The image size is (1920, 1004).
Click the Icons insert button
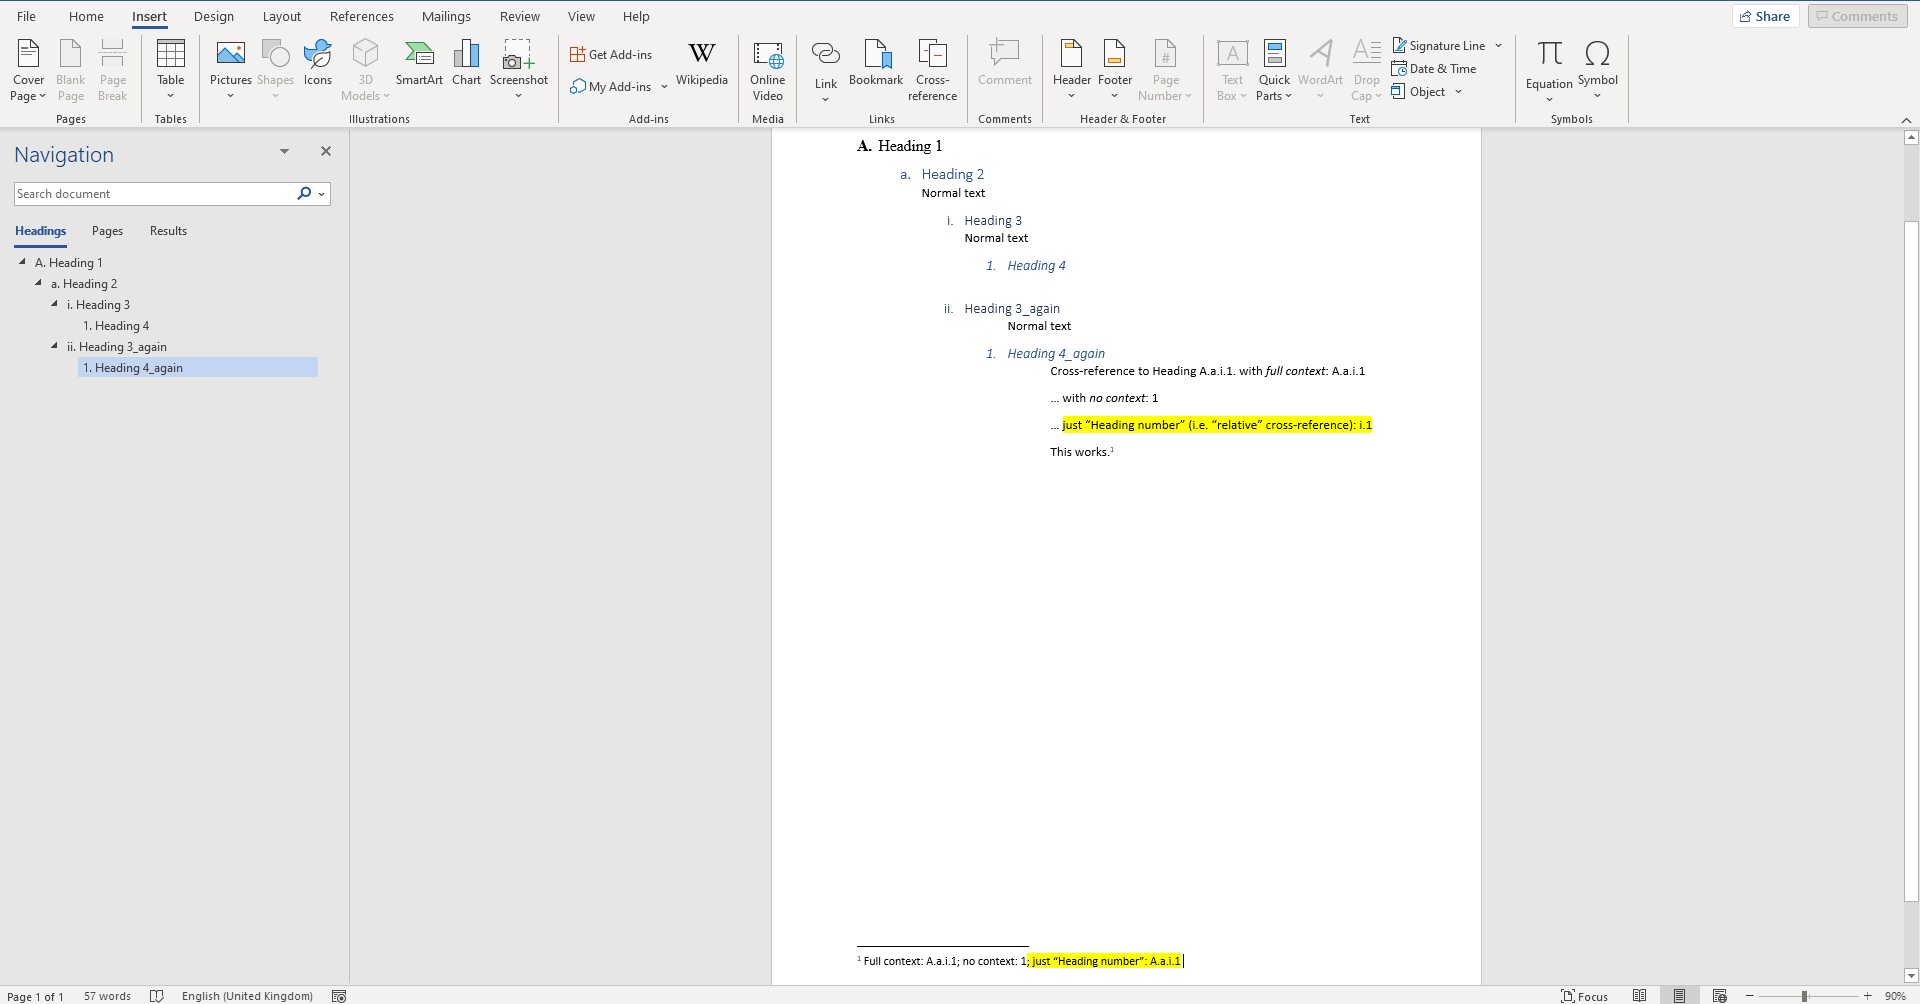[x=318, y=63]
